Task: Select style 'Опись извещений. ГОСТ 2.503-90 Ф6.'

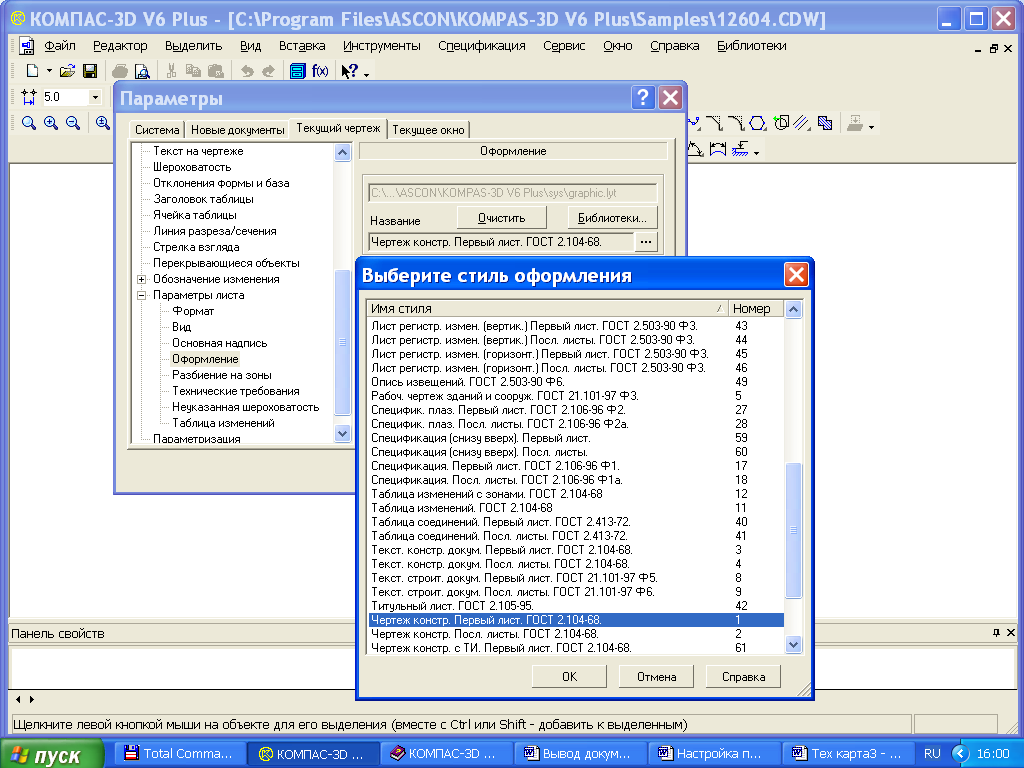Action: point(576,382)
